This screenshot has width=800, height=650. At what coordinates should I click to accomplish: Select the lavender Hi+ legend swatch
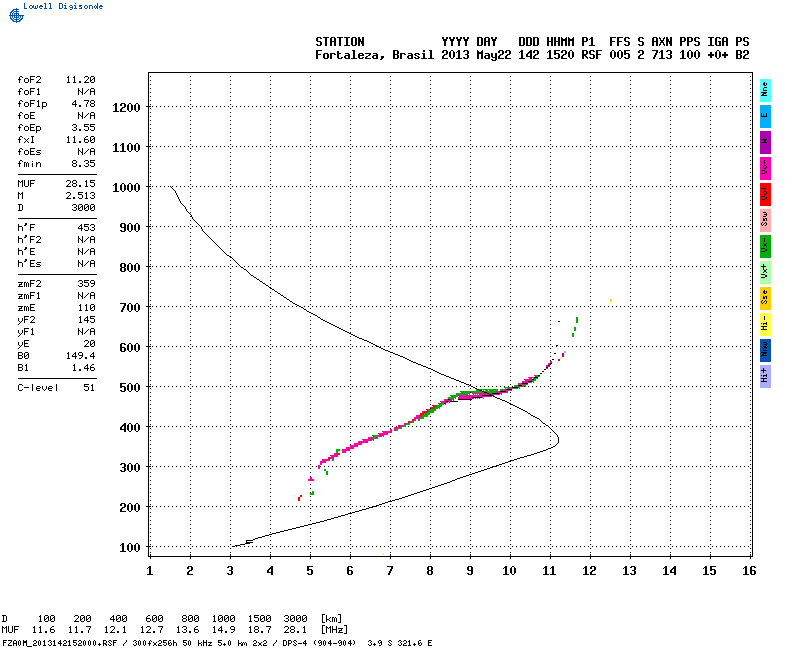pyautogui.click(x=765, y=376)
